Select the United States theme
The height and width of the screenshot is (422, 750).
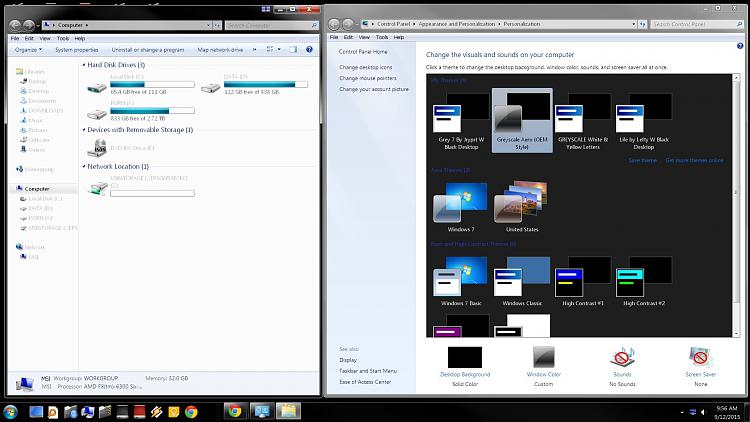tap(522, 207)
